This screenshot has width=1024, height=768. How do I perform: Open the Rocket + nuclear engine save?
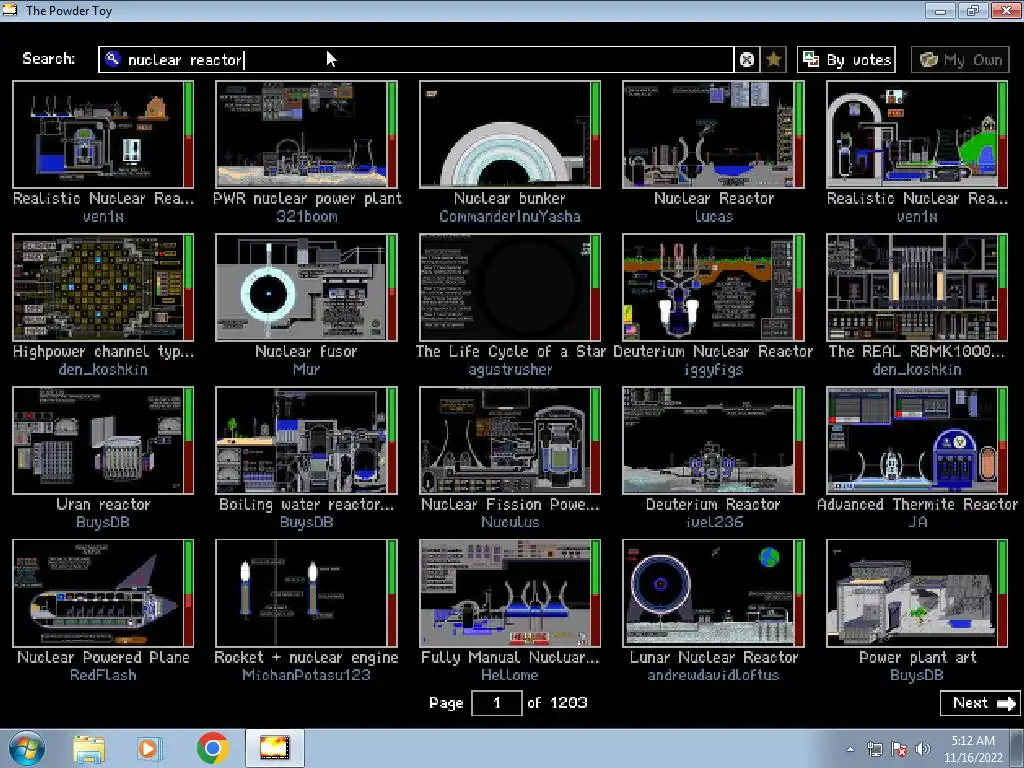(306, 593)
